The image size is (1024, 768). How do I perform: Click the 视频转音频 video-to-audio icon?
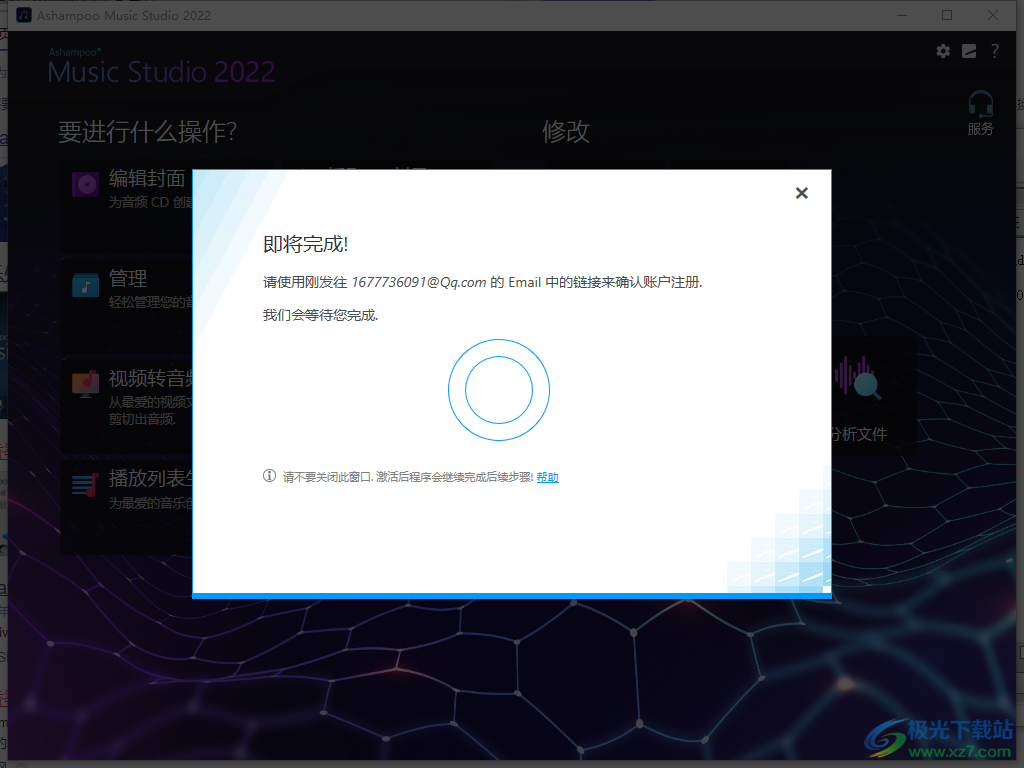(x=83, y=385)
